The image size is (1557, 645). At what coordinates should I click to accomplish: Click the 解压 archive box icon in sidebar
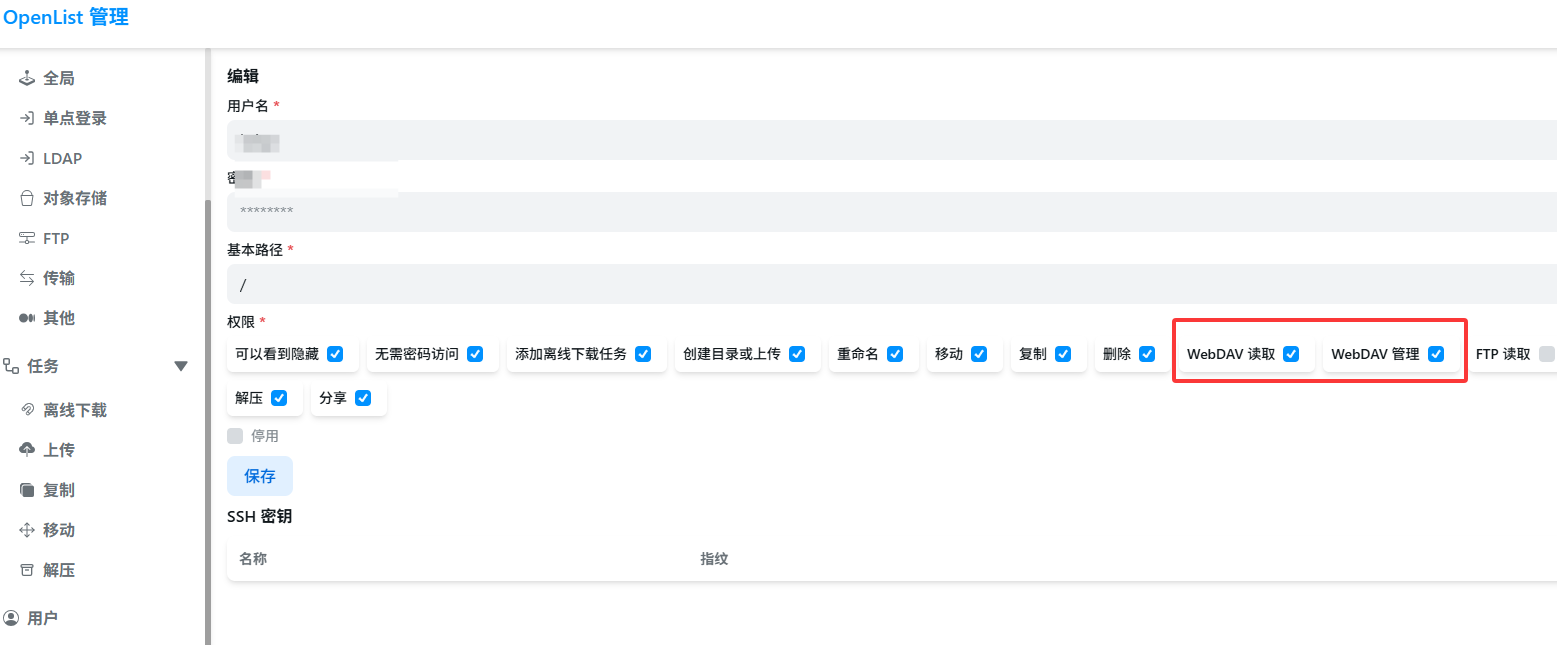[x=27, y=570]
